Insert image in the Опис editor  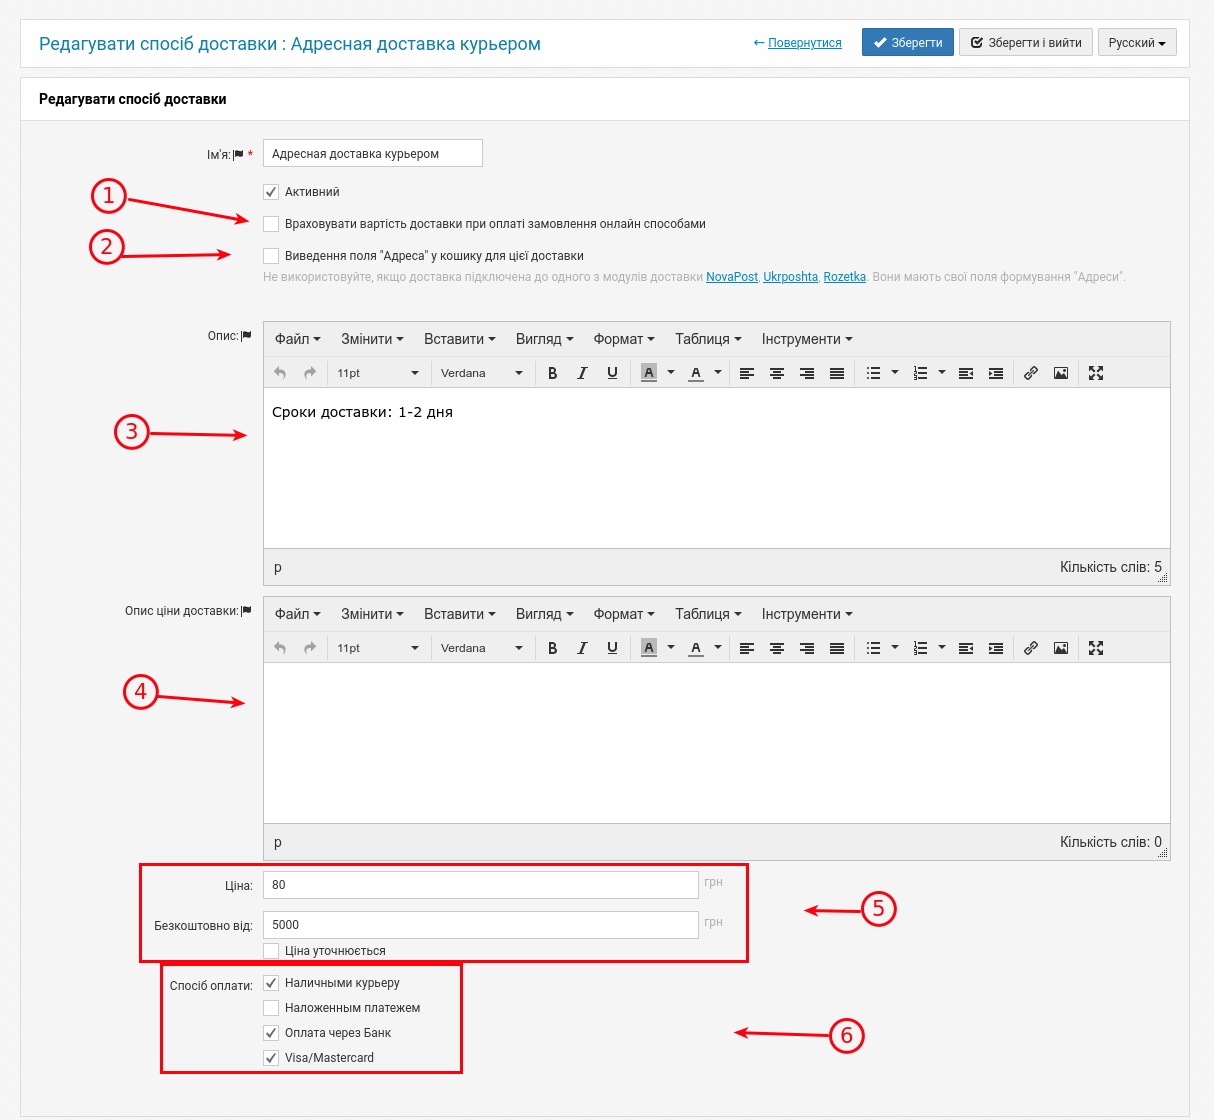(x=1061, y=373)
